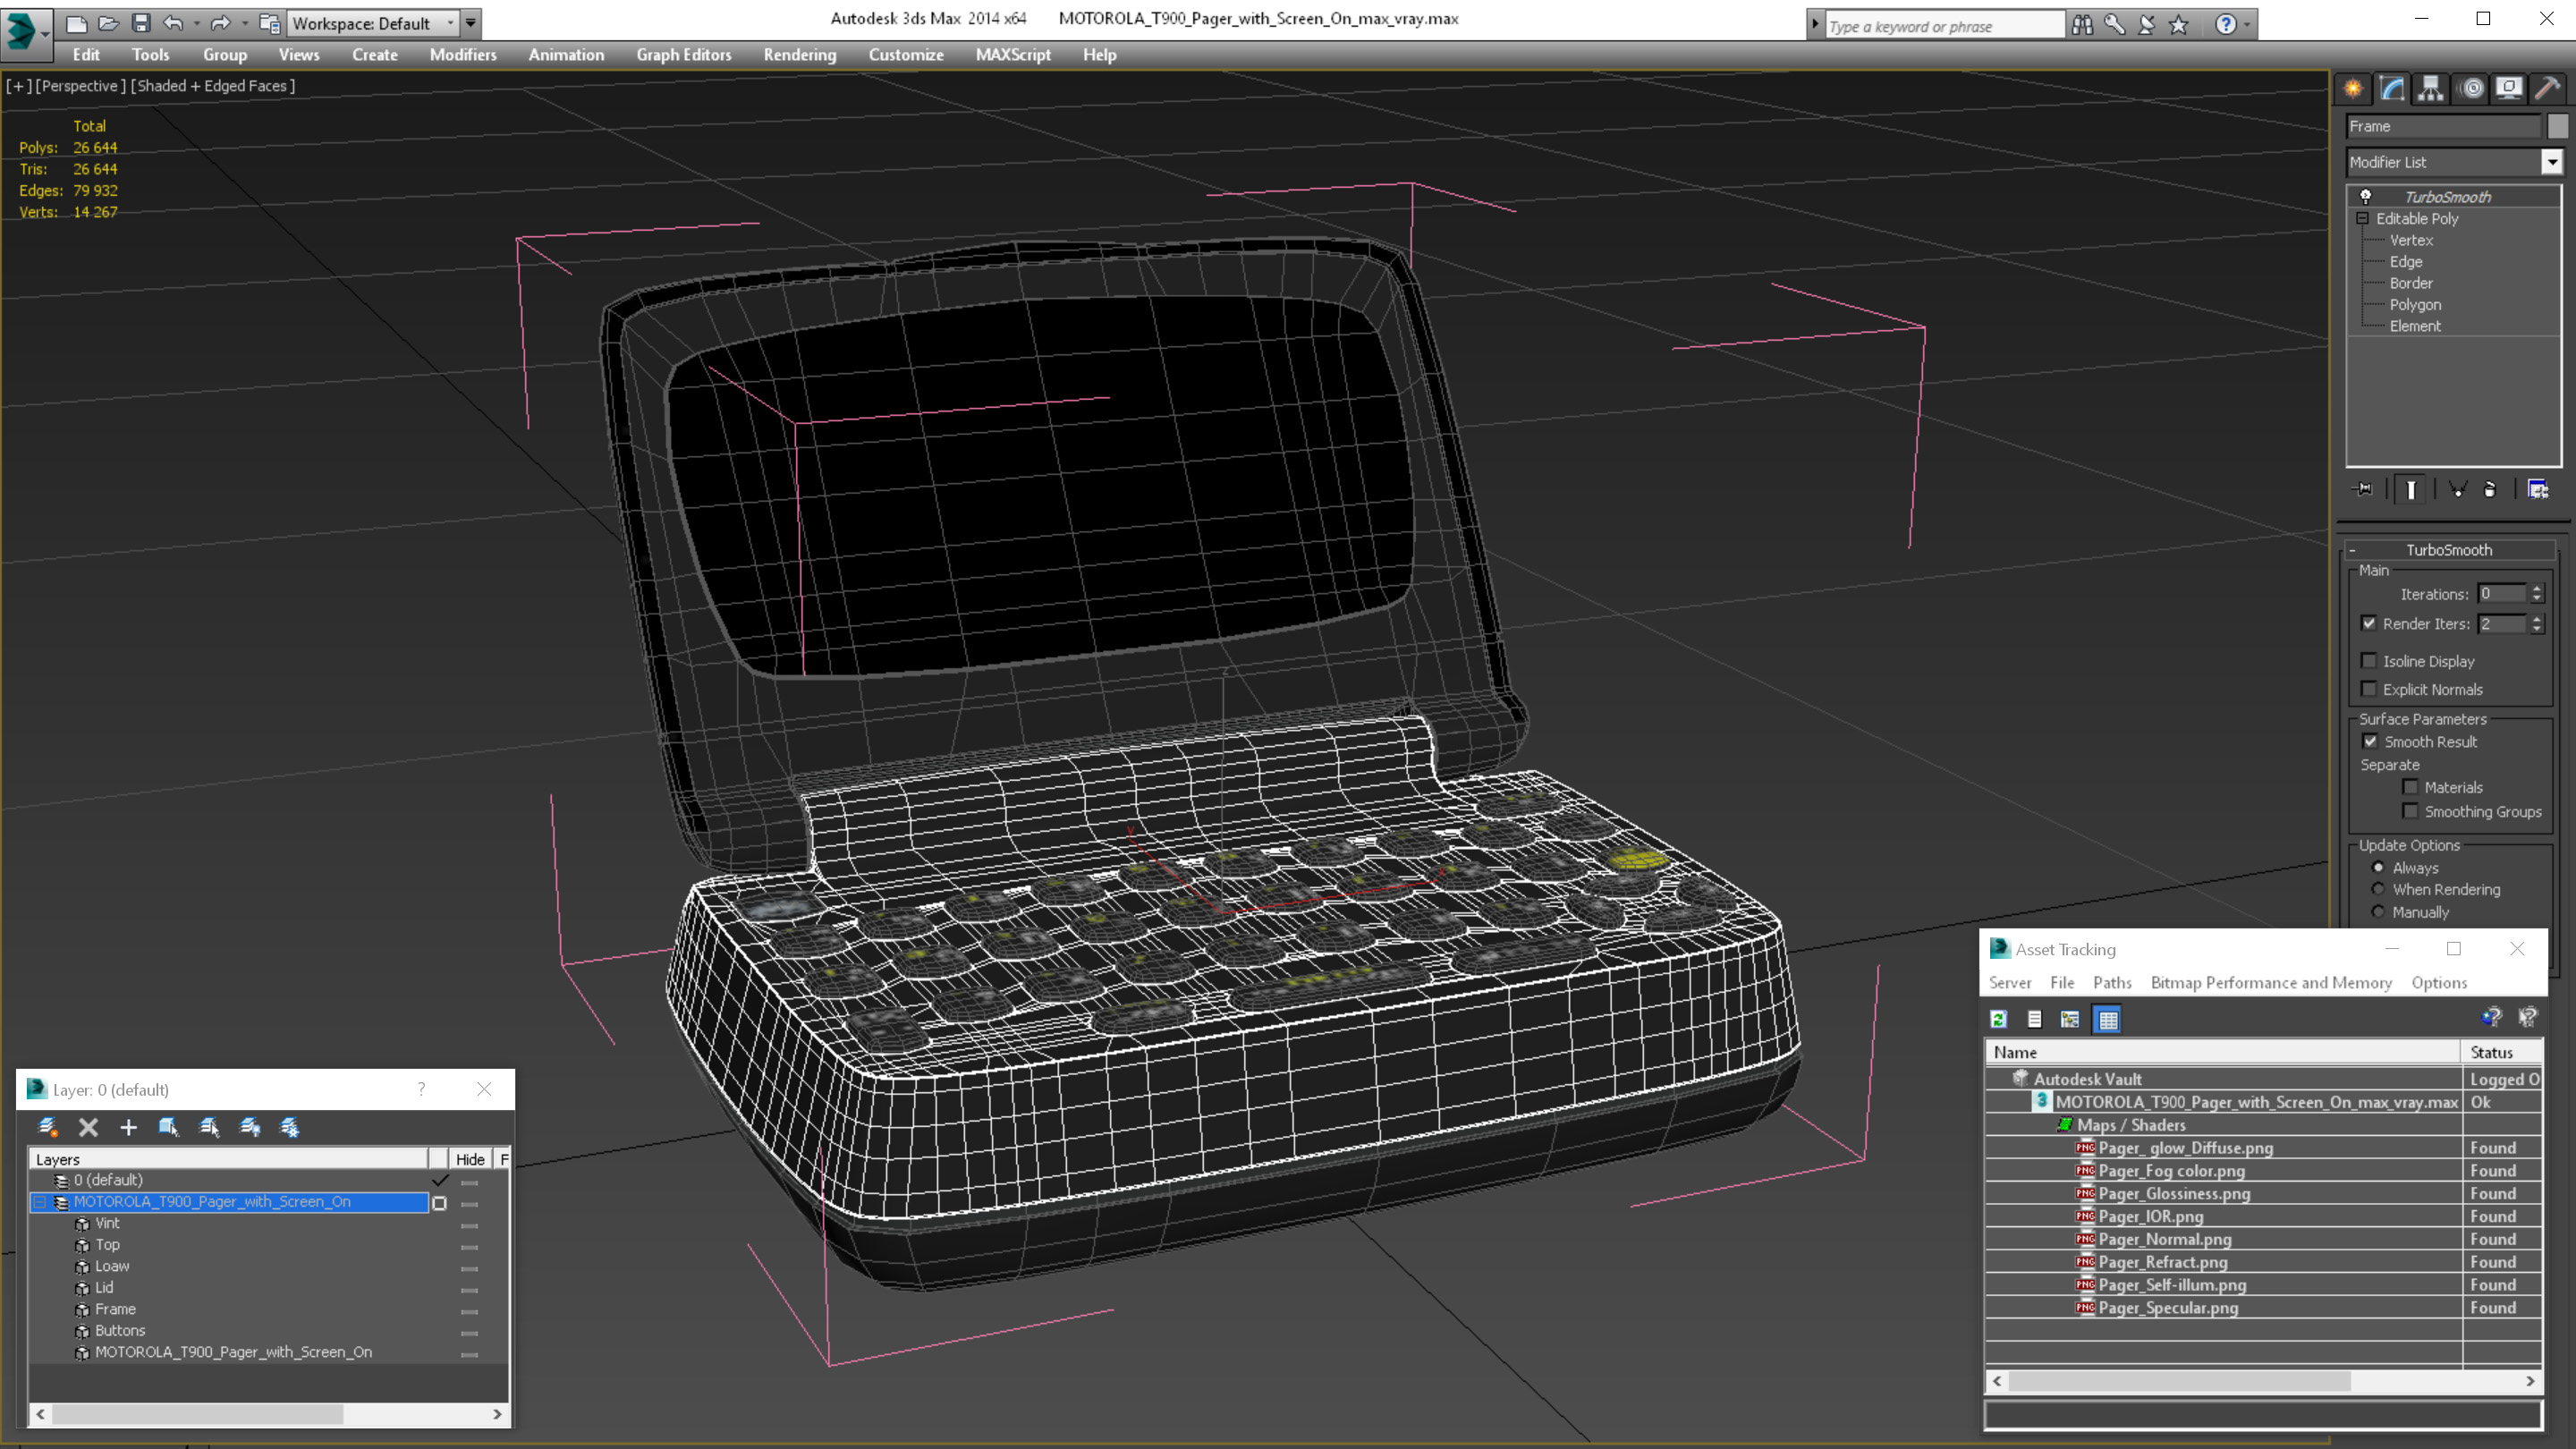Open the Display command panel tab
The height and width of the screenshot is (1449, 2576).
2508,89
